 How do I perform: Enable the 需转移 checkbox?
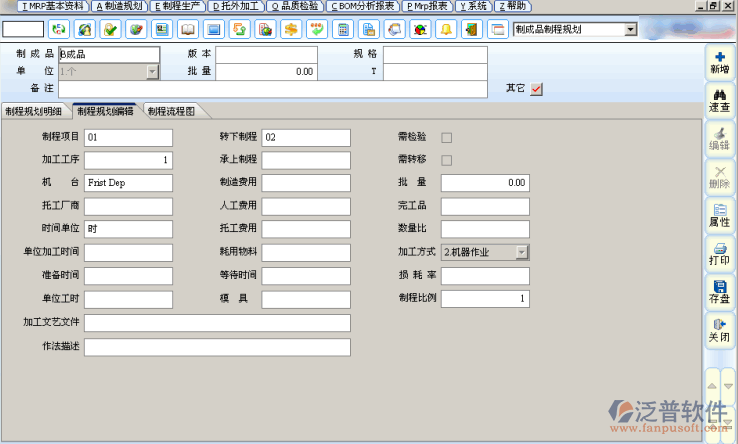point(447,160)
